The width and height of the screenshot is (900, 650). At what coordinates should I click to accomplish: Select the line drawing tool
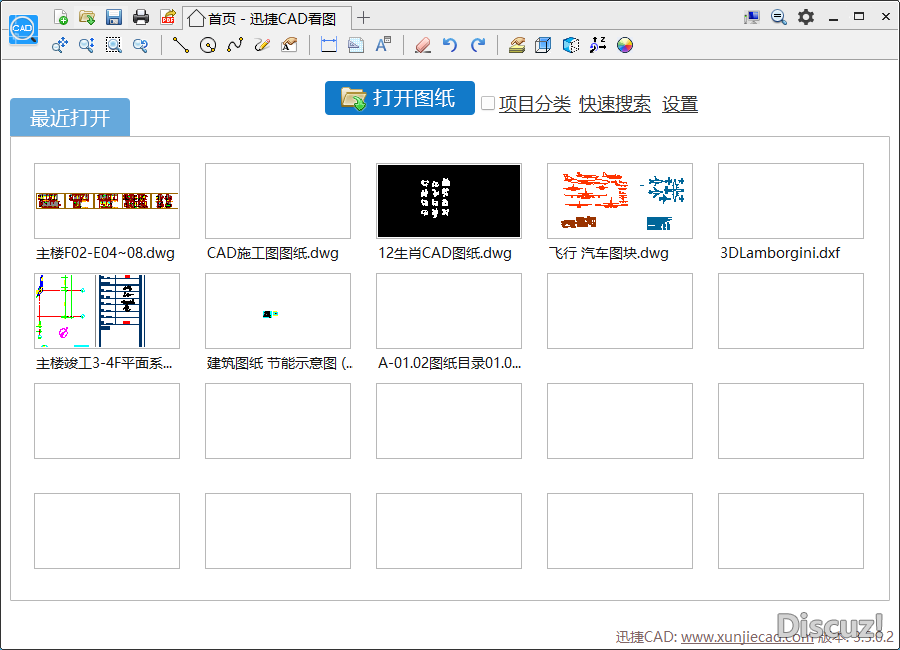[x=180, y=45]
